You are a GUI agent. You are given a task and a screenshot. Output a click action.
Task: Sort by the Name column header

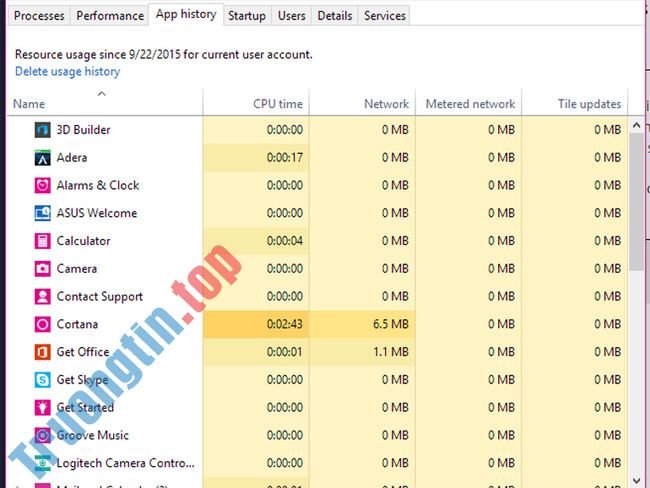105,102
